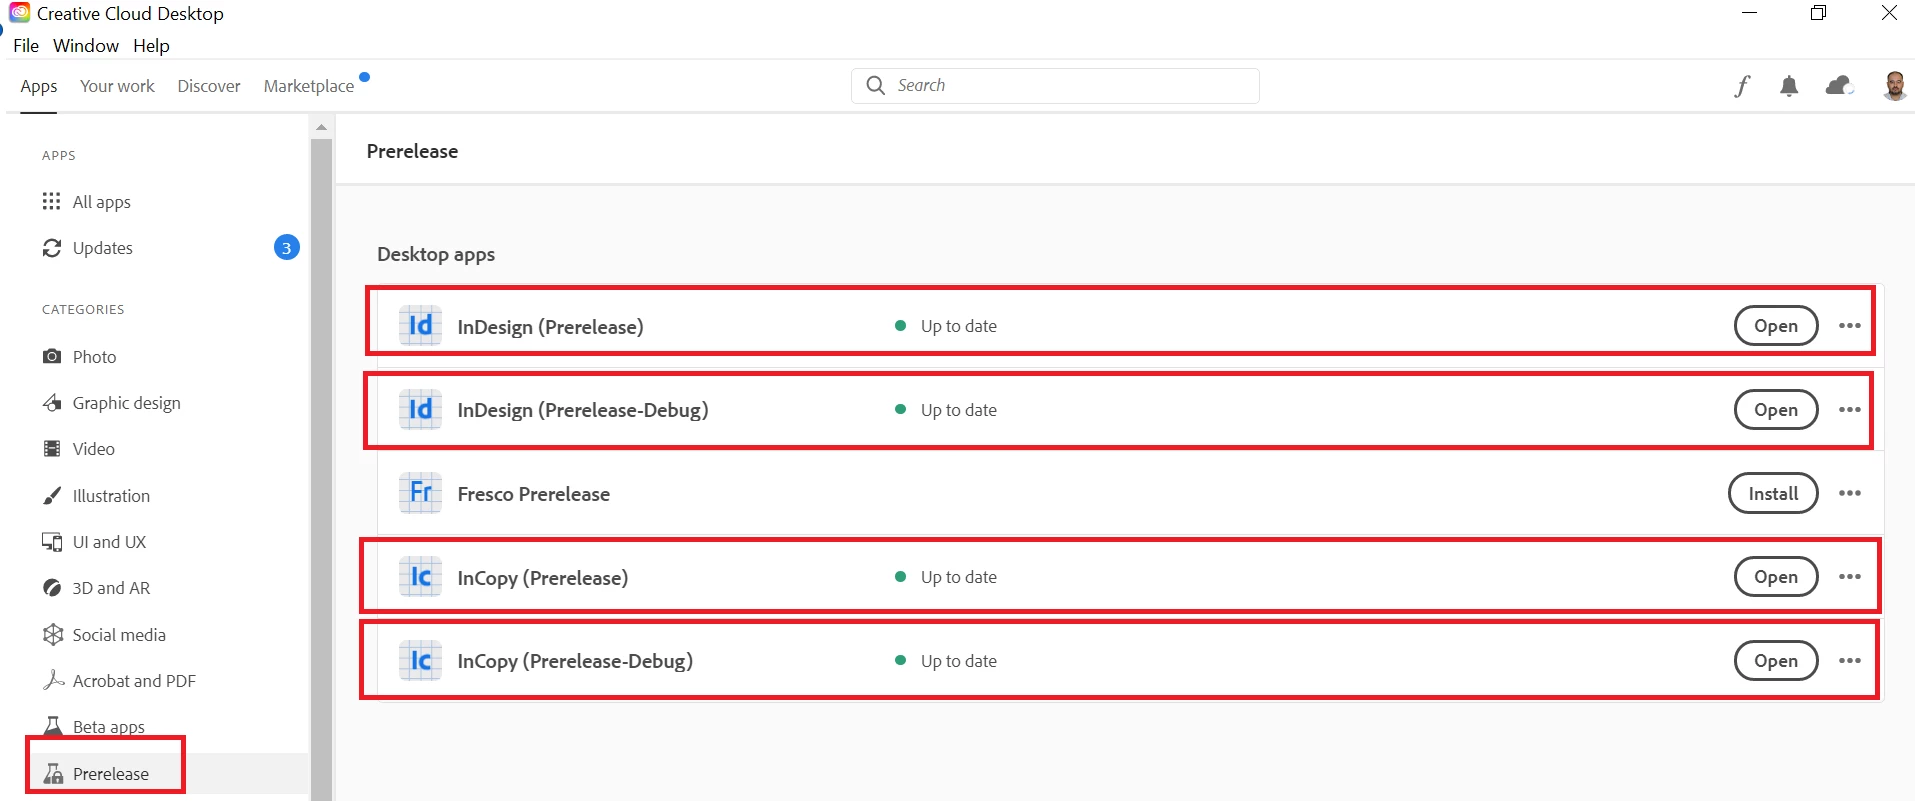Open the Help menu
The image size is (1915, 801).
(151, 46)
